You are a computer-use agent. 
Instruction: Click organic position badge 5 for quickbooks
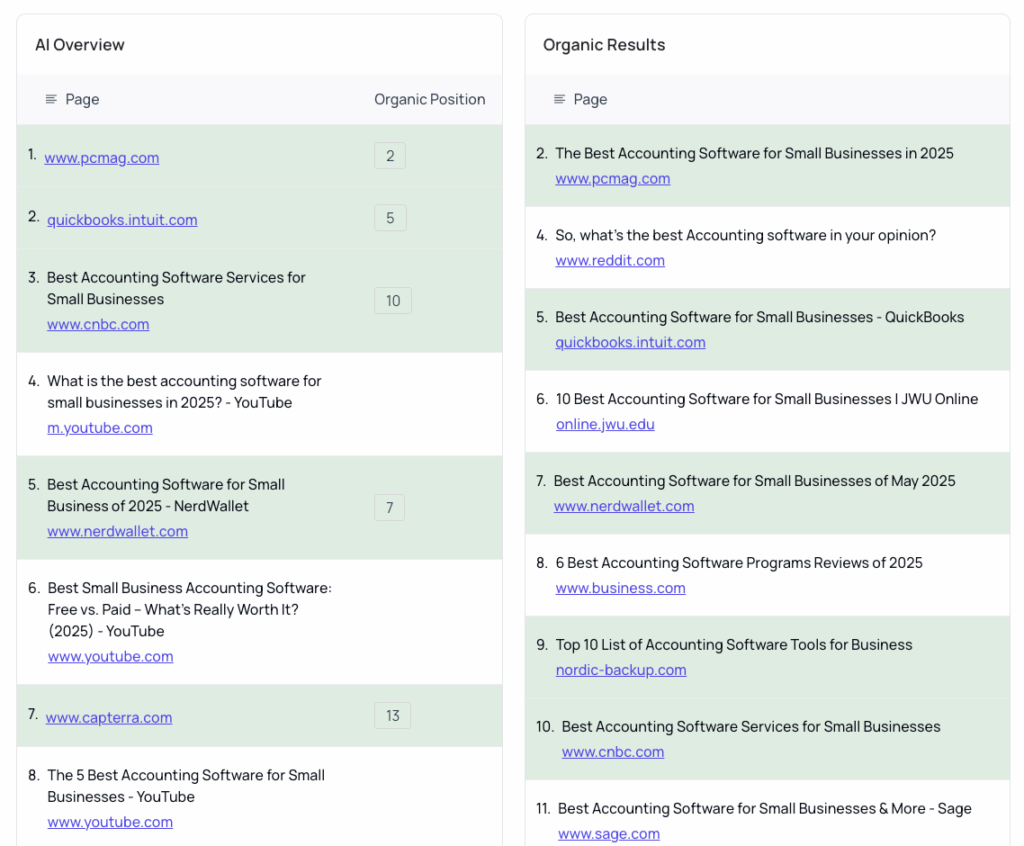pos(391,218)
